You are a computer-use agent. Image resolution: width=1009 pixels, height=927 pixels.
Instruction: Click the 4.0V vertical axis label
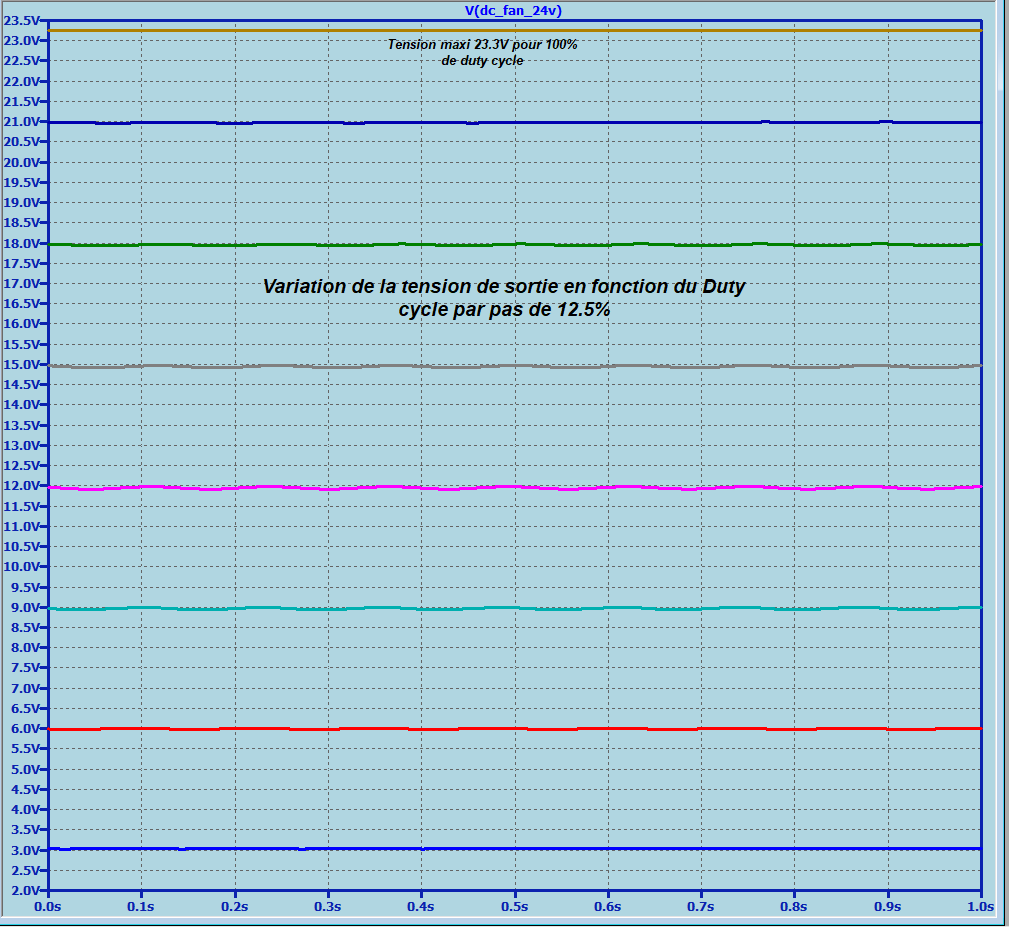(x=24, y=810)
